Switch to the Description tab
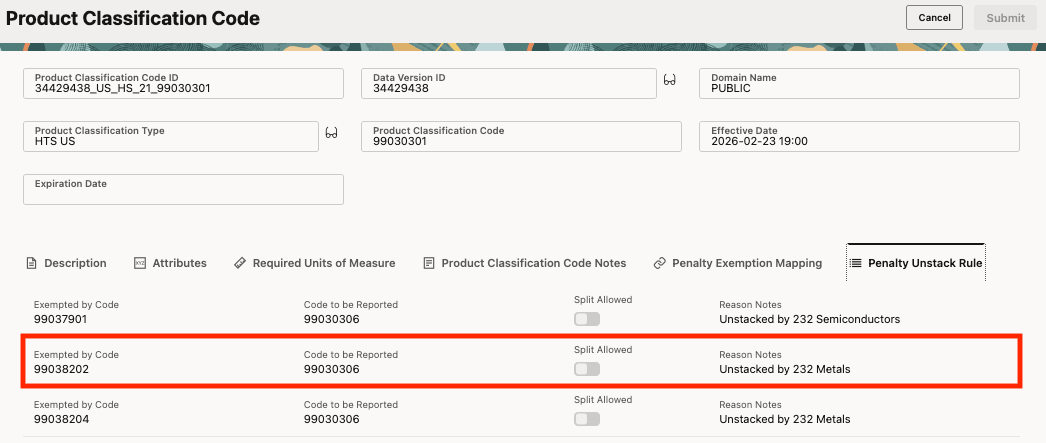 point(65,263)
